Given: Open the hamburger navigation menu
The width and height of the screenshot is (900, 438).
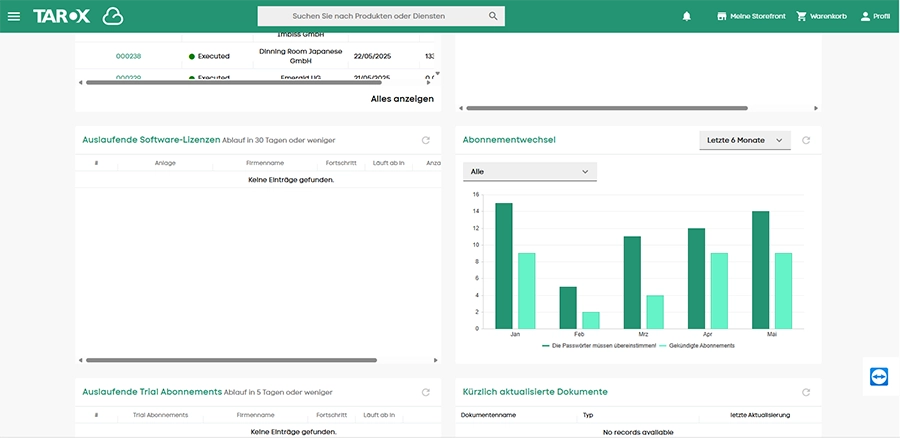Looking at the screenshot, I should pyautogui.click(x=14, y=16).
